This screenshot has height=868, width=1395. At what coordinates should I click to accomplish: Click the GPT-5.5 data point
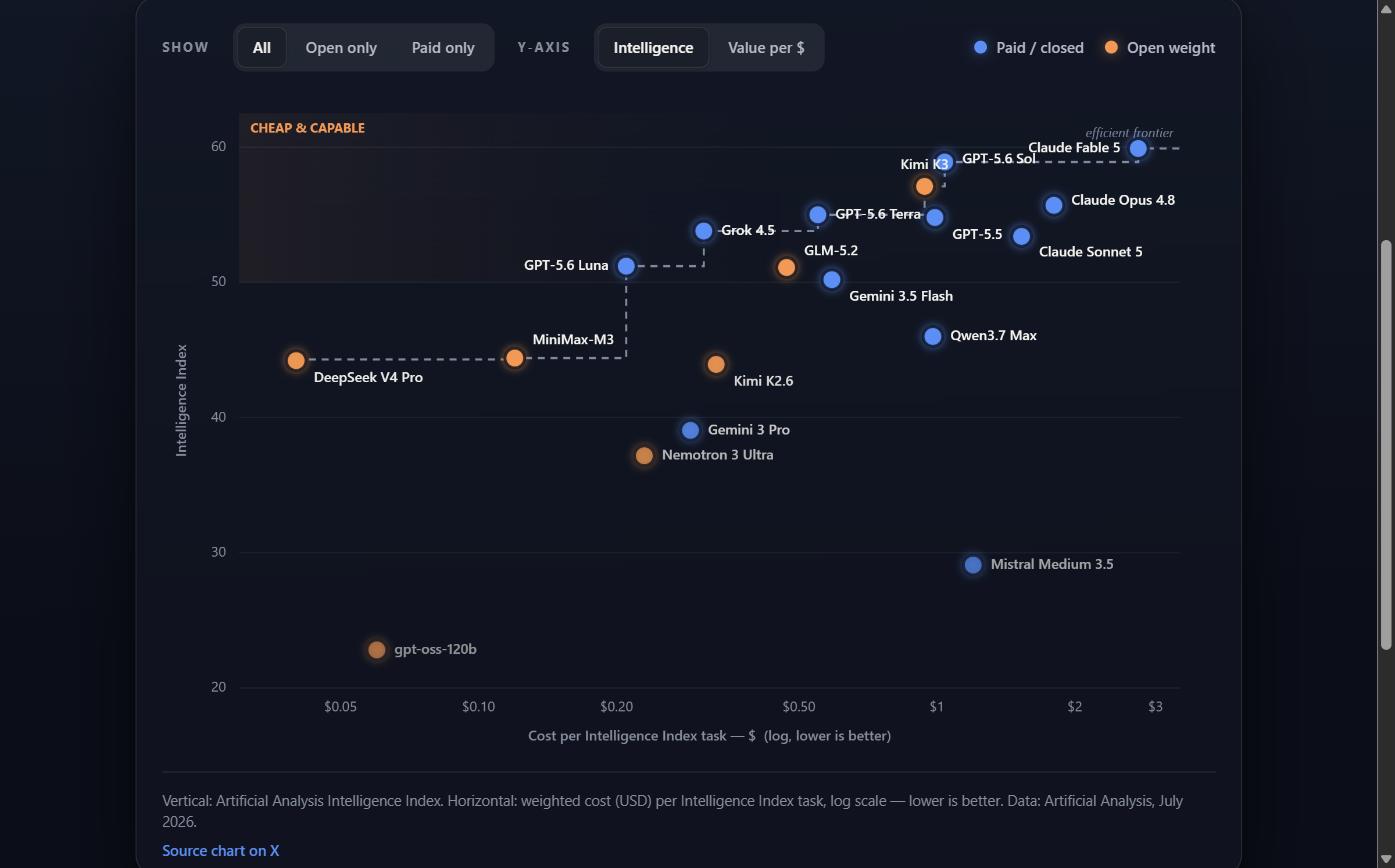(934, 217)
